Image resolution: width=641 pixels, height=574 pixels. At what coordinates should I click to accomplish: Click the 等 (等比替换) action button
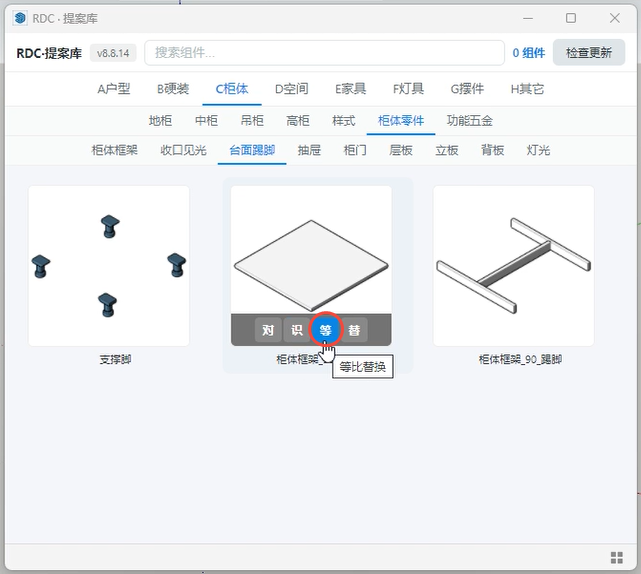pos(325,330)
